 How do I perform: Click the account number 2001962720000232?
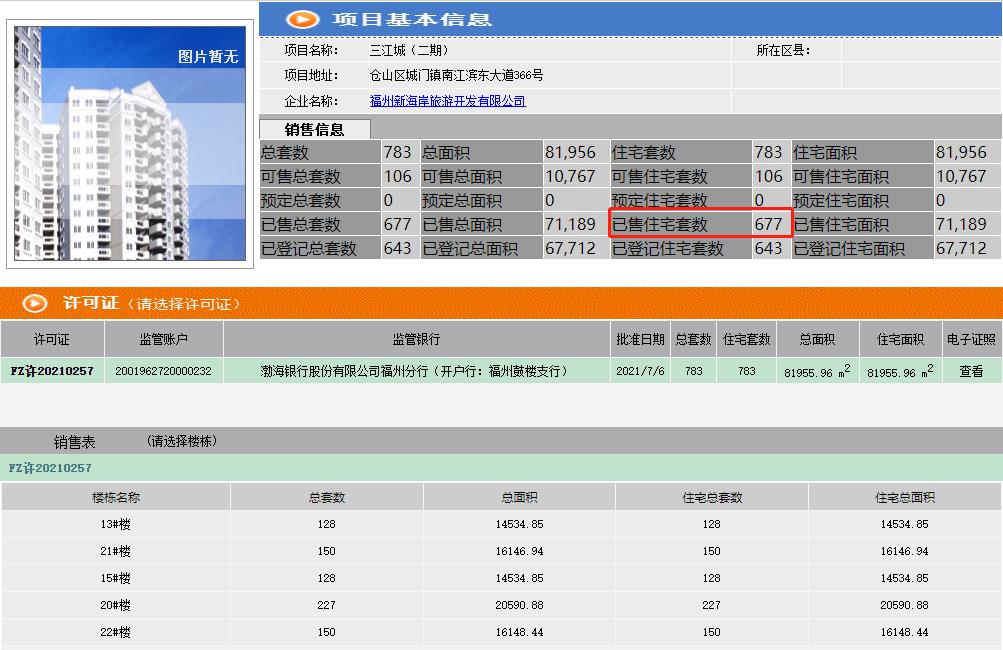[163, 371]
